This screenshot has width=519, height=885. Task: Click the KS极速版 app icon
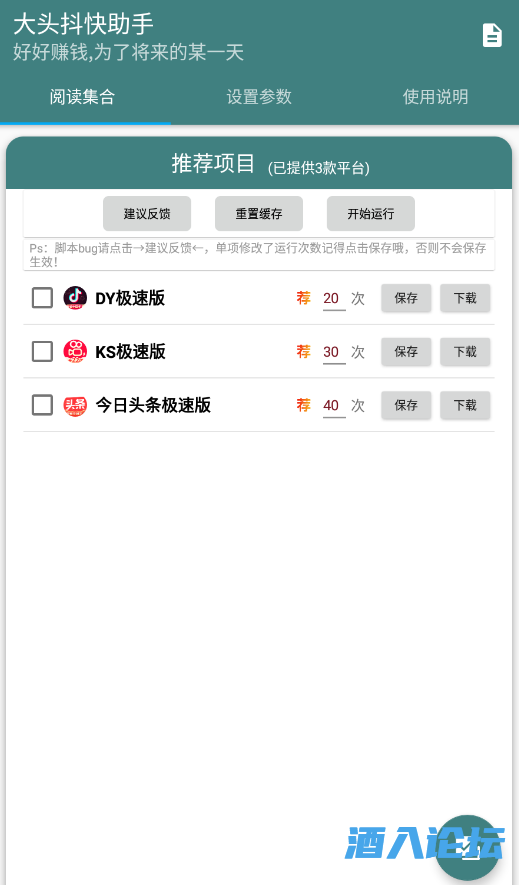pyautogui.click(x=75, y=352)
